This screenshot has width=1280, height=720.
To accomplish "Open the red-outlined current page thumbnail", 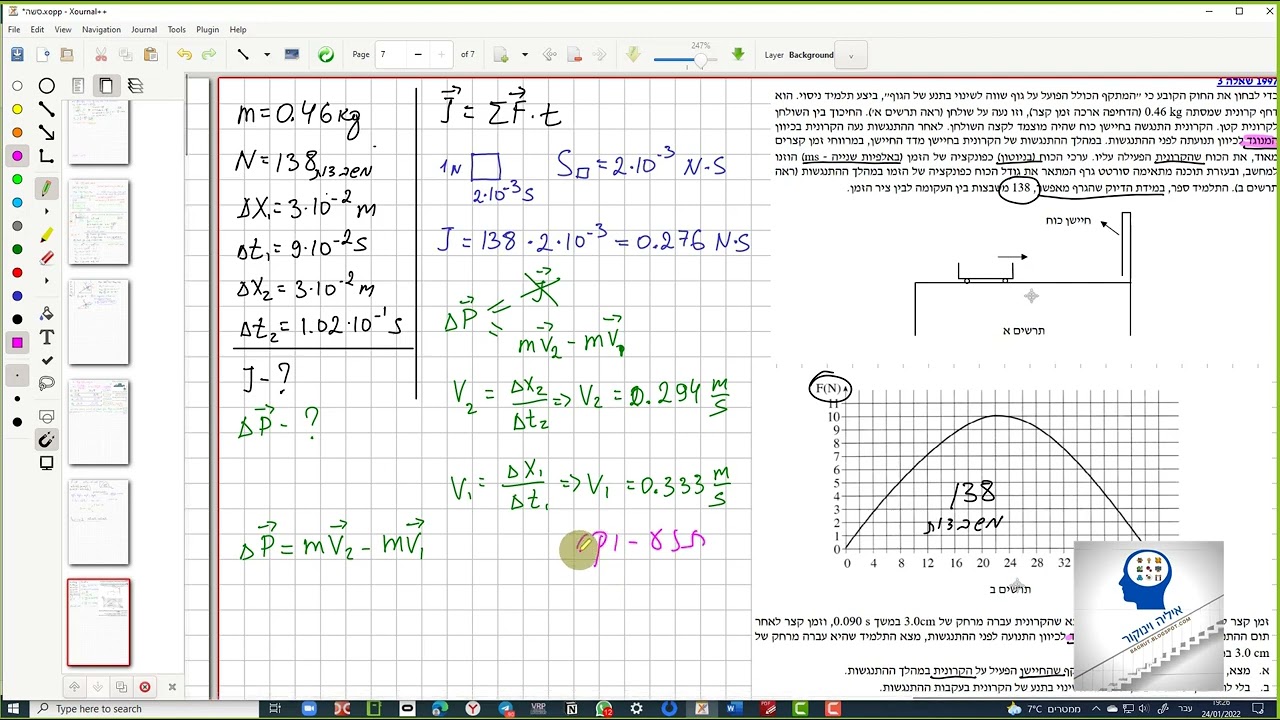I will coord(98,622).
